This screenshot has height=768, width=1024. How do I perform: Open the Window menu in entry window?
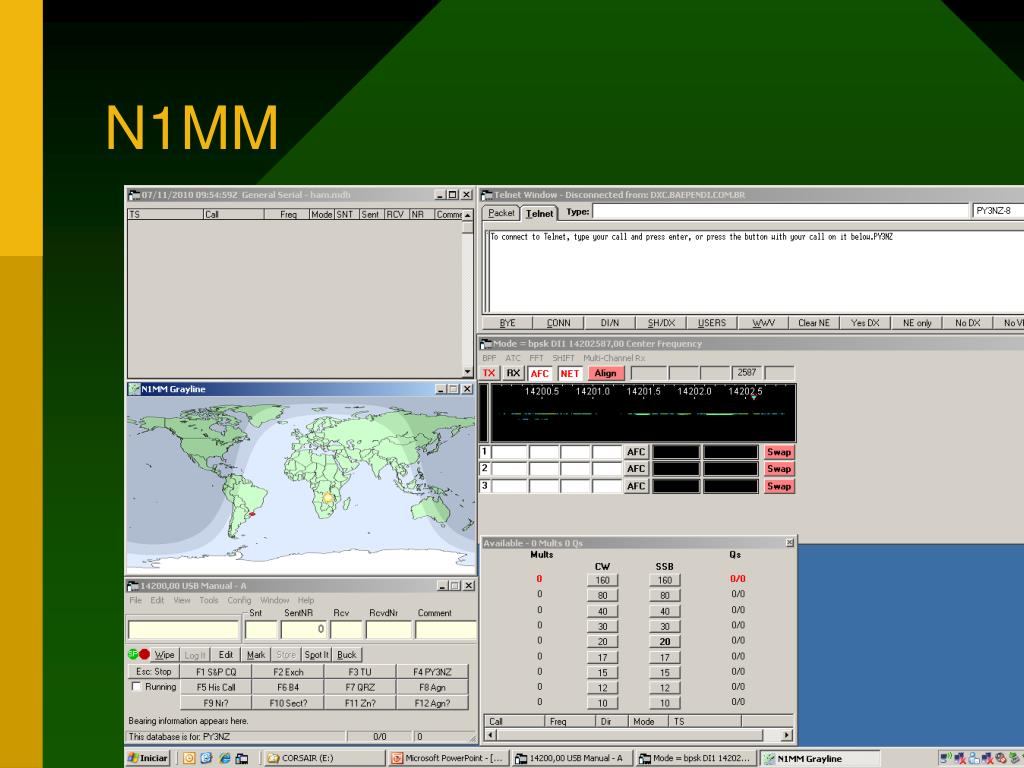274,600
